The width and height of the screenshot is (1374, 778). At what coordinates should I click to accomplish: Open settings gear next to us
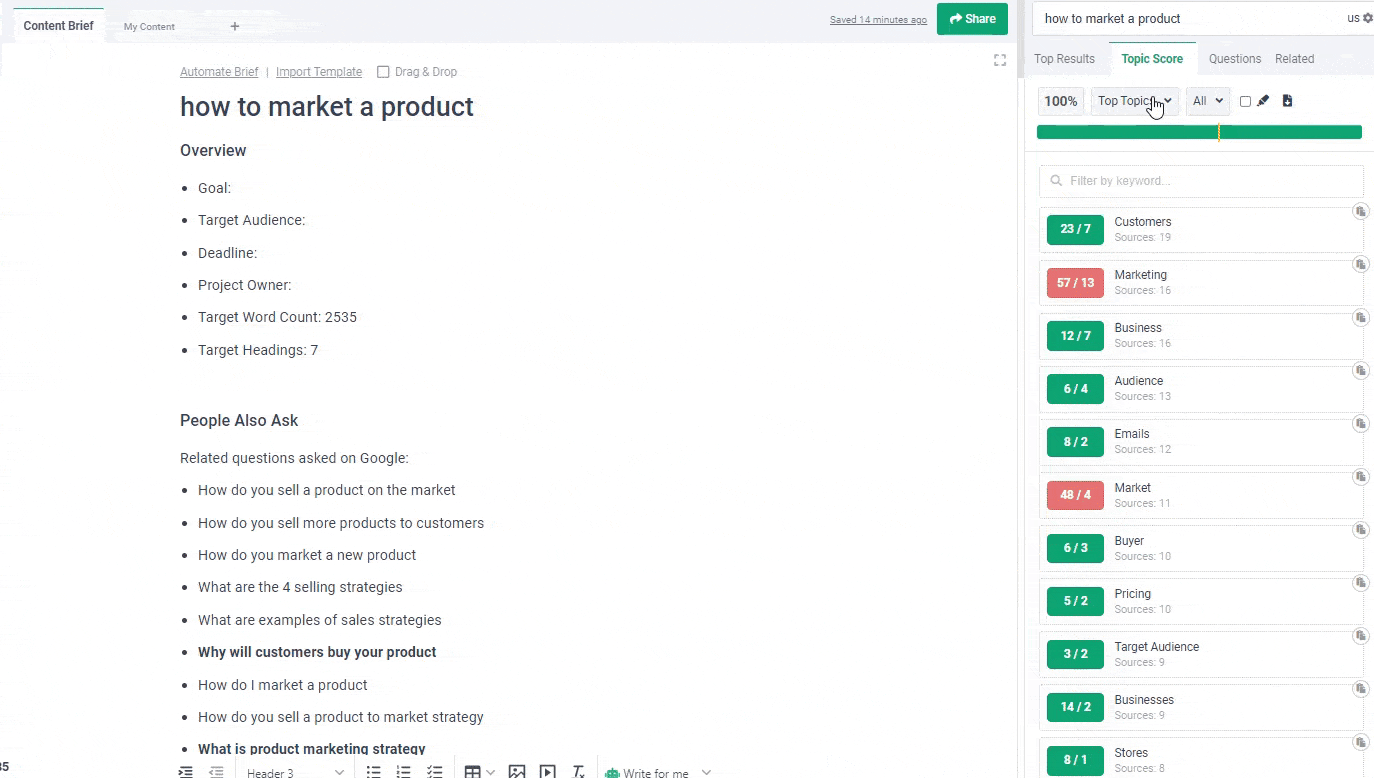(x=1367, y=18)
